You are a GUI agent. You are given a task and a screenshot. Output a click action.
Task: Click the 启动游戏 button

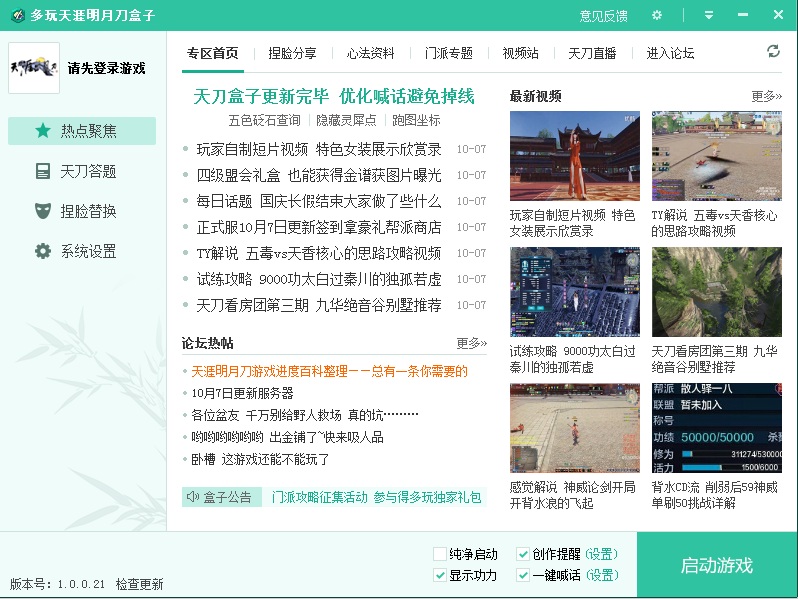click(x=717, y=565)
